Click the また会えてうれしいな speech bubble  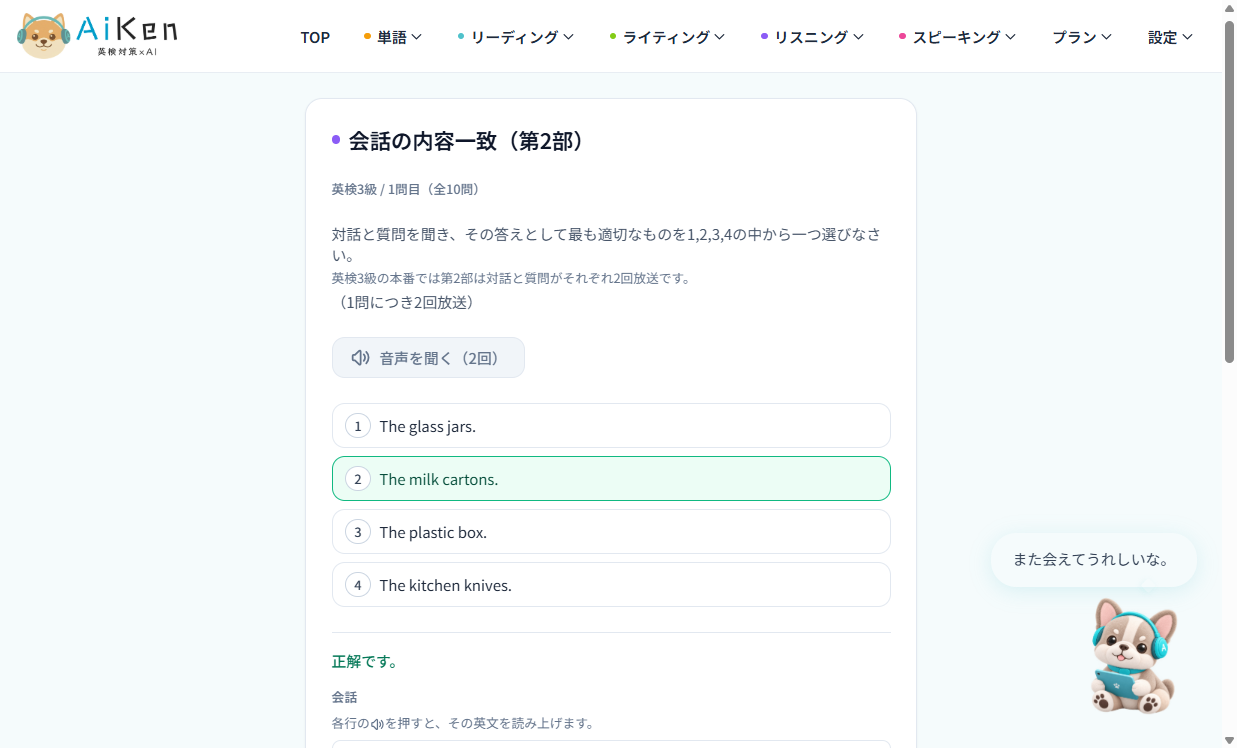click(1093, 560)
